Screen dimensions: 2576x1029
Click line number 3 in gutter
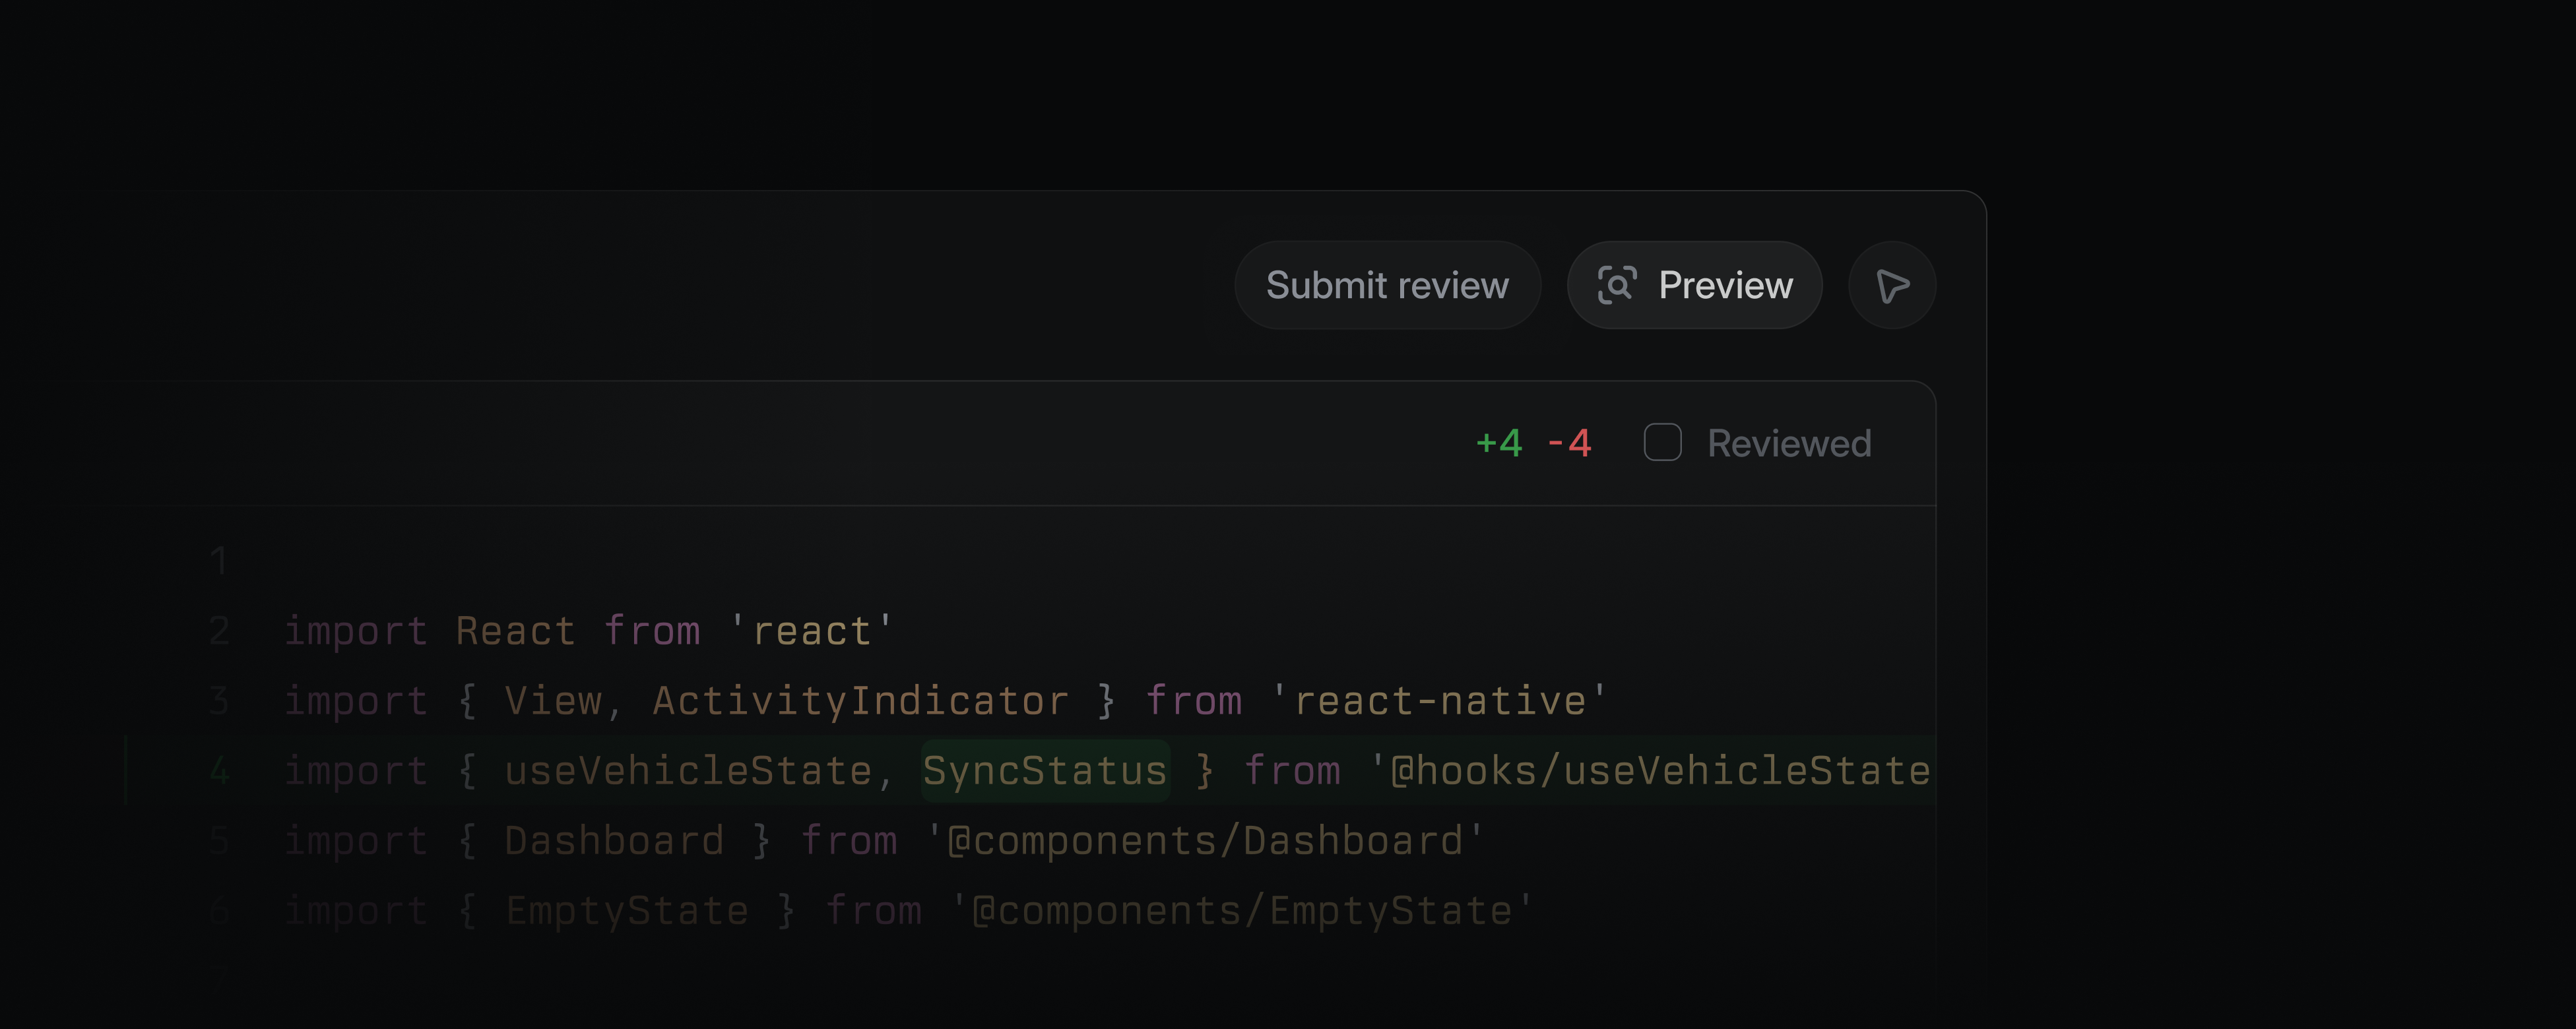pyautogui.click(x=219, y=701)
